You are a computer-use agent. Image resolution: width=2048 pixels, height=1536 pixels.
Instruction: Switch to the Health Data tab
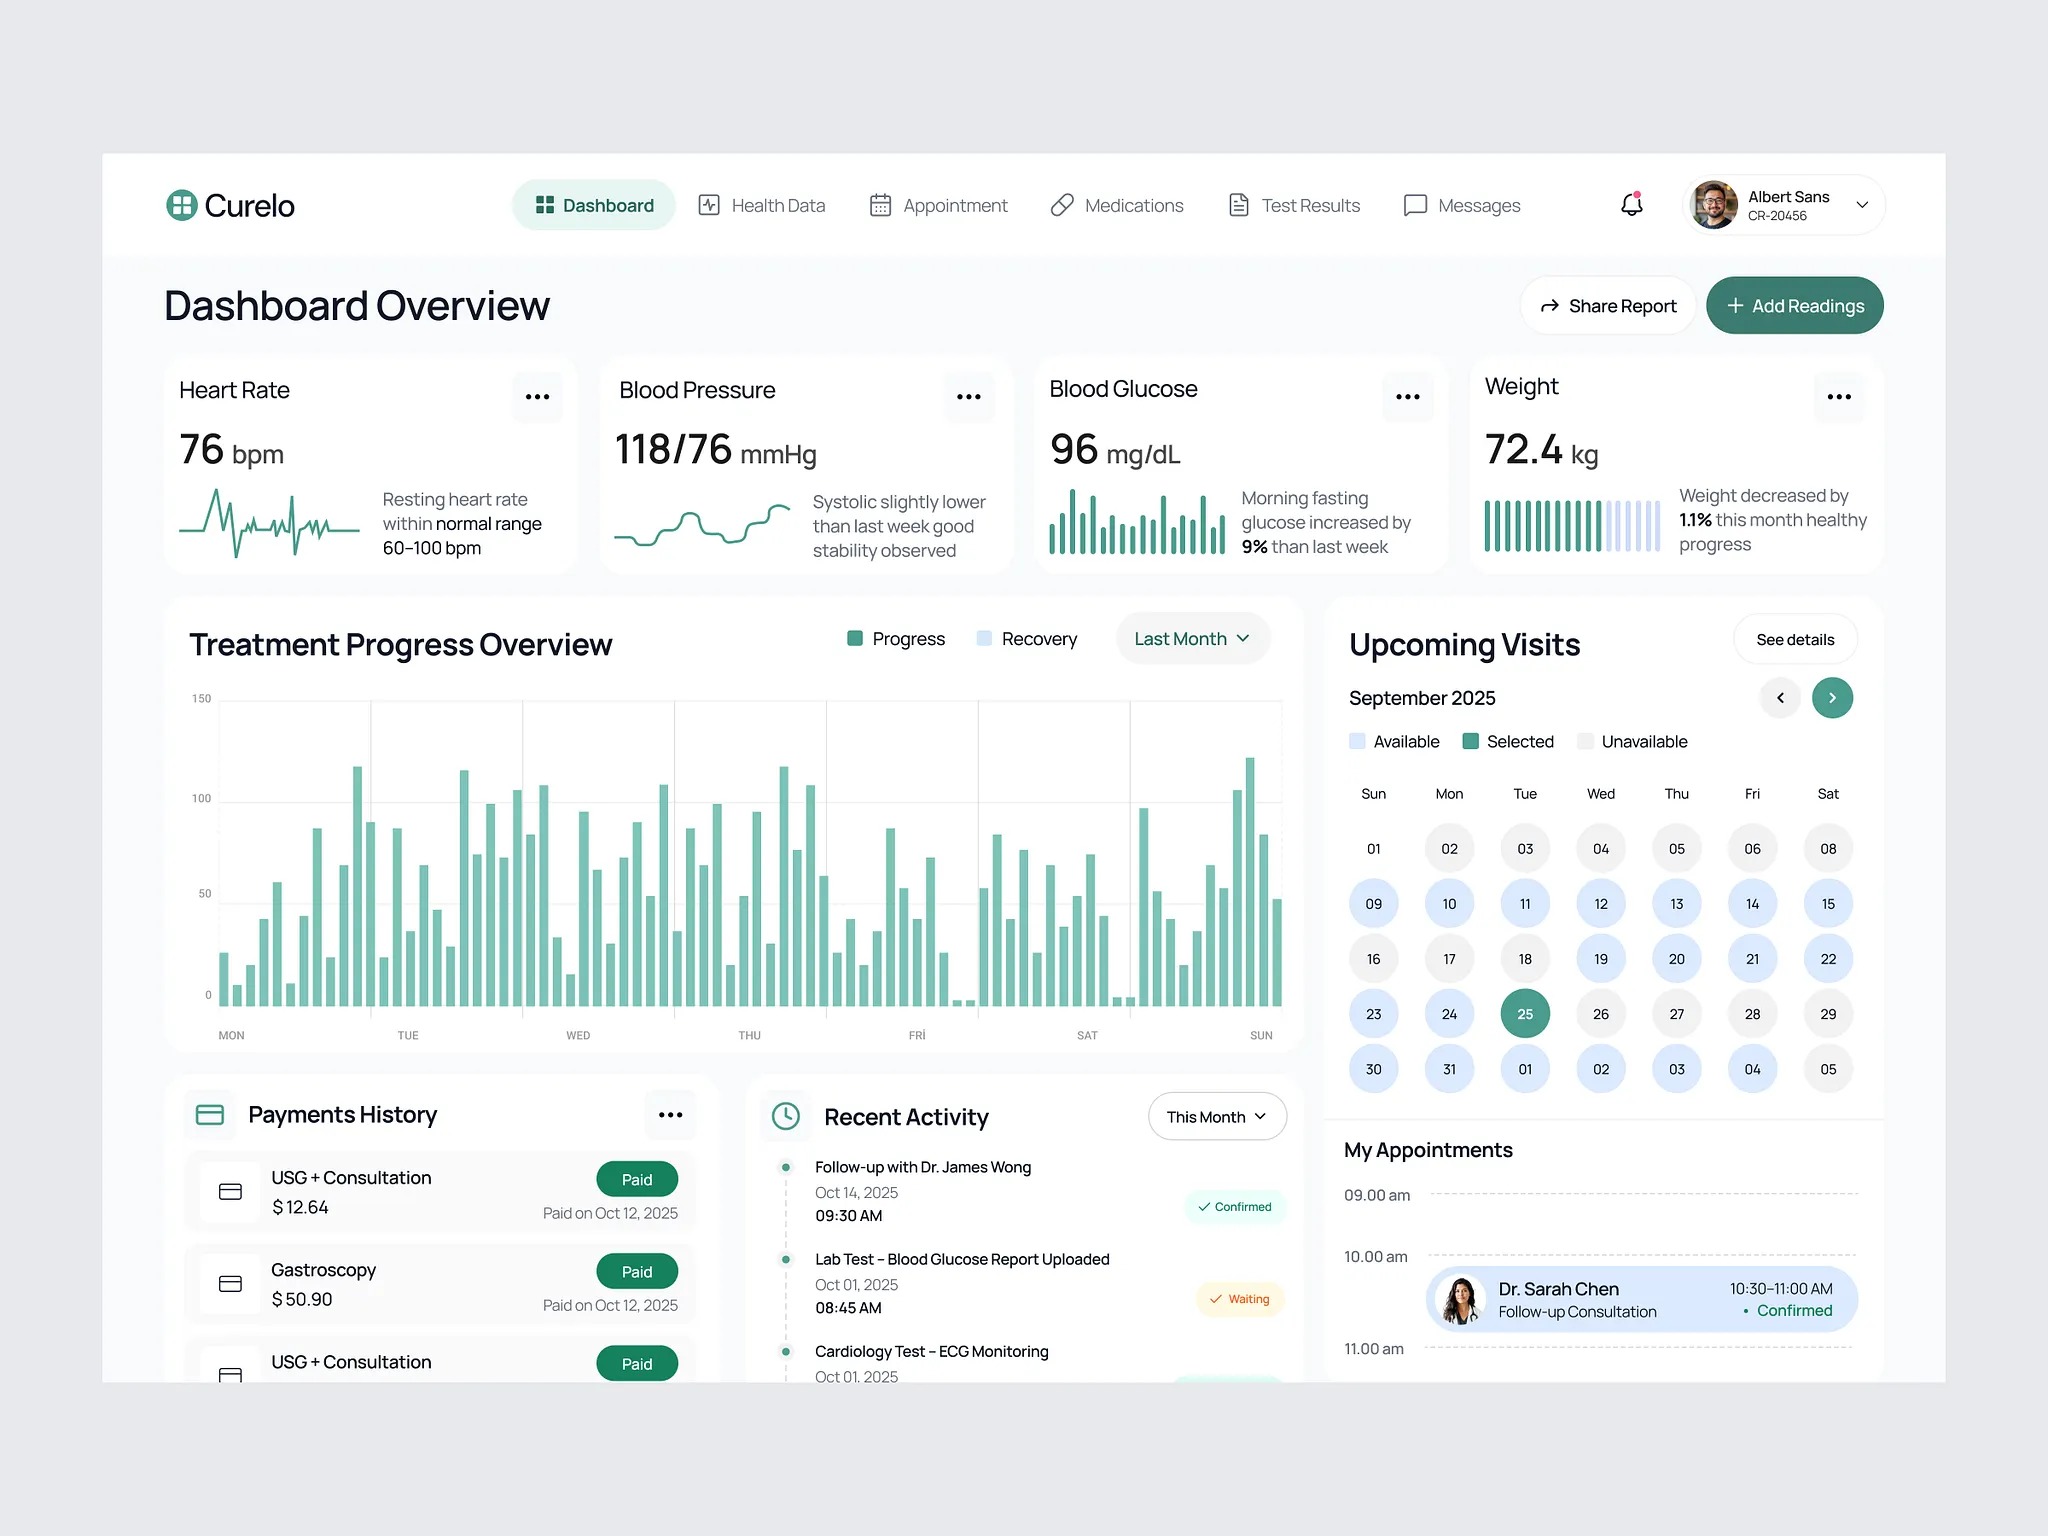click(762, 205)
